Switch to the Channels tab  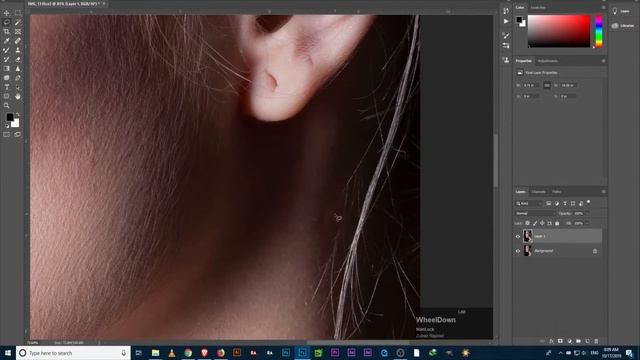[538, 191]
